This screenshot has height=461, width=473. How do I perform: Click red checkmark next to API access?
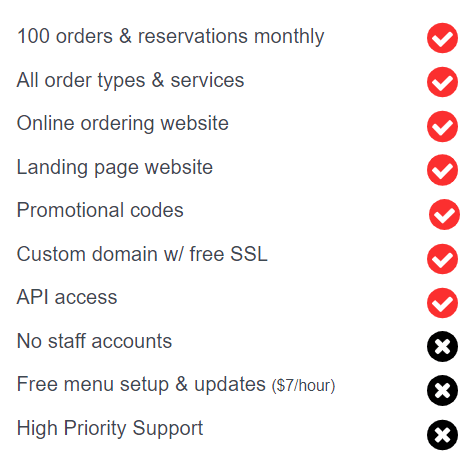[x=442, y=303]
